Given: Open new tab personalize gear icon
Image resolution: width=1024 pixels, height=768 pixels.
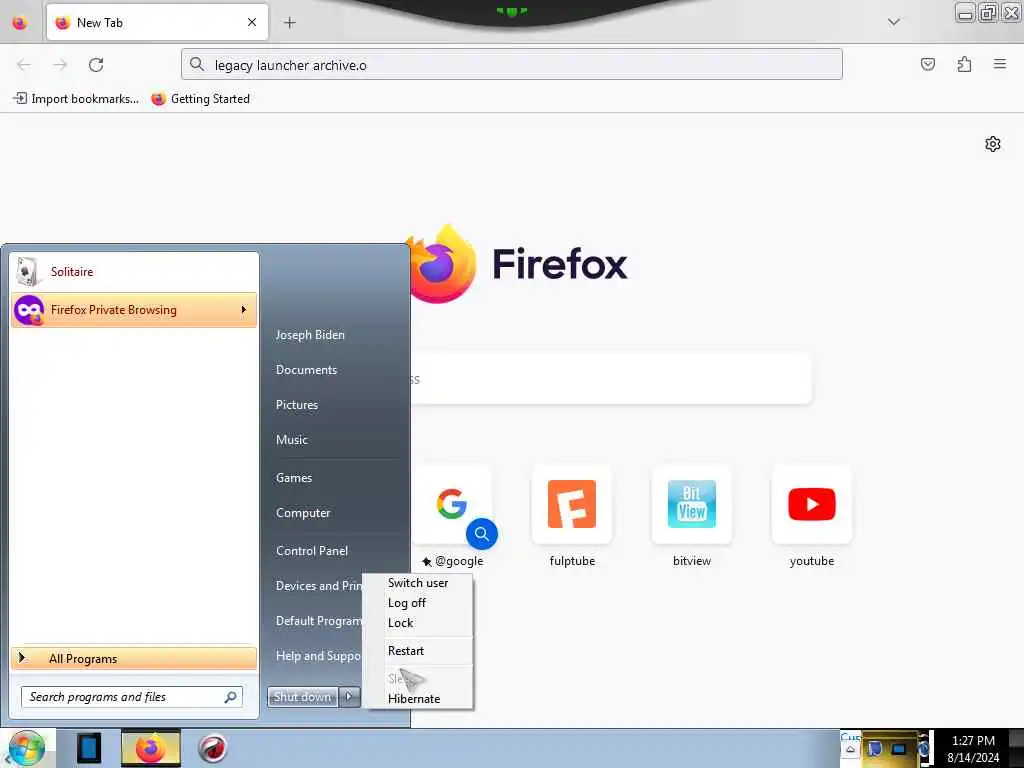Looking at the screenshot, I should tap(993, 144).
